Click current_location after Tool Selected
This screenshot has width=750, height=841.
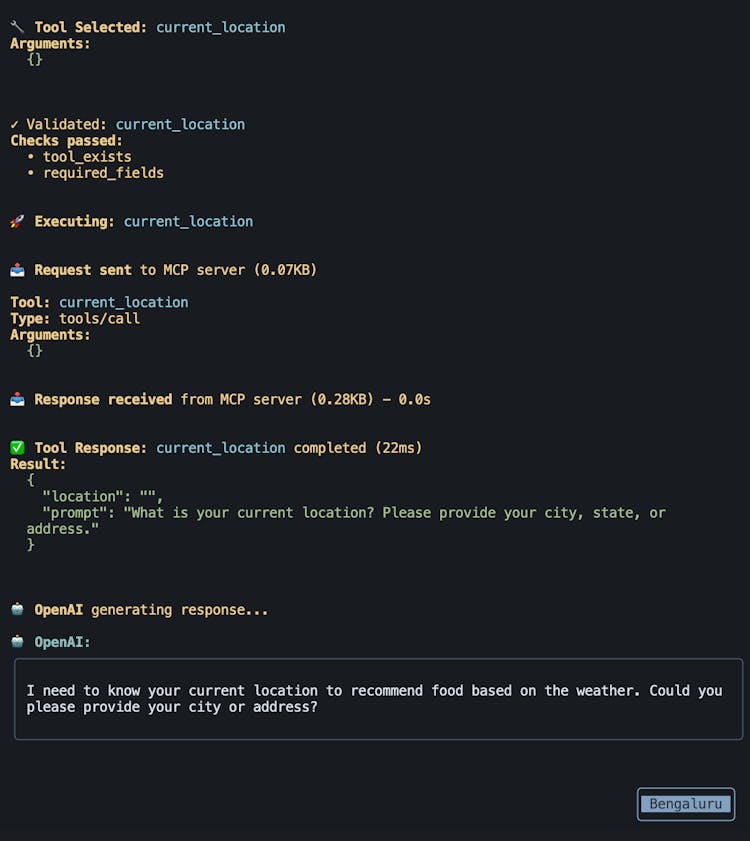pyautogui.click(x=220, y=27)
